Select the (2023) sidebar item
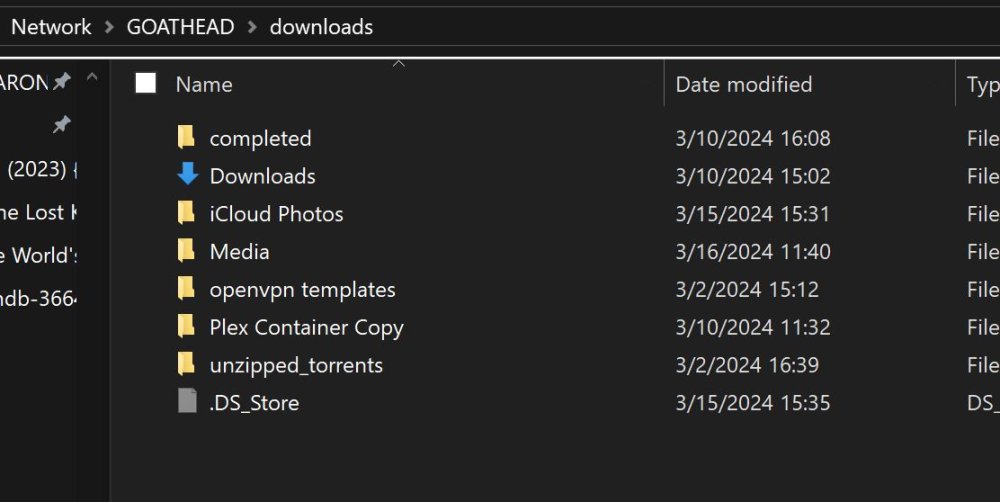Image resolution: width=1000 pixels, height=502 pixels. [38, 170]
